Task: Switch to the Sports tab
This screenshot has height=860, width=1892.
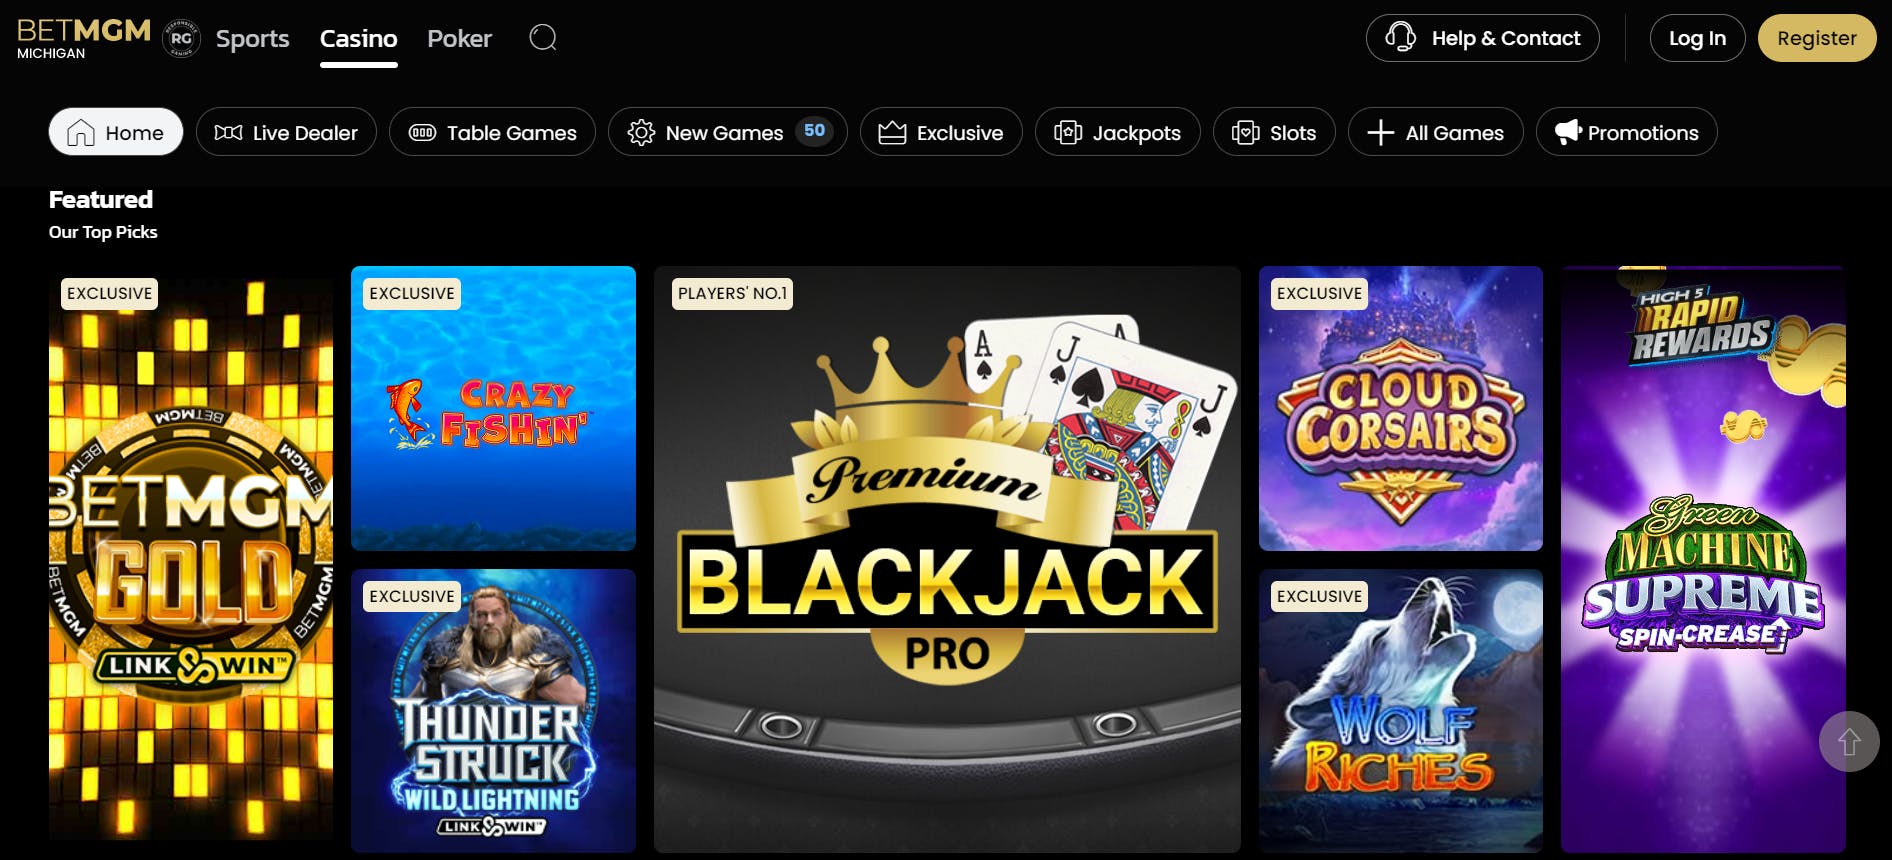Action: 252,38
